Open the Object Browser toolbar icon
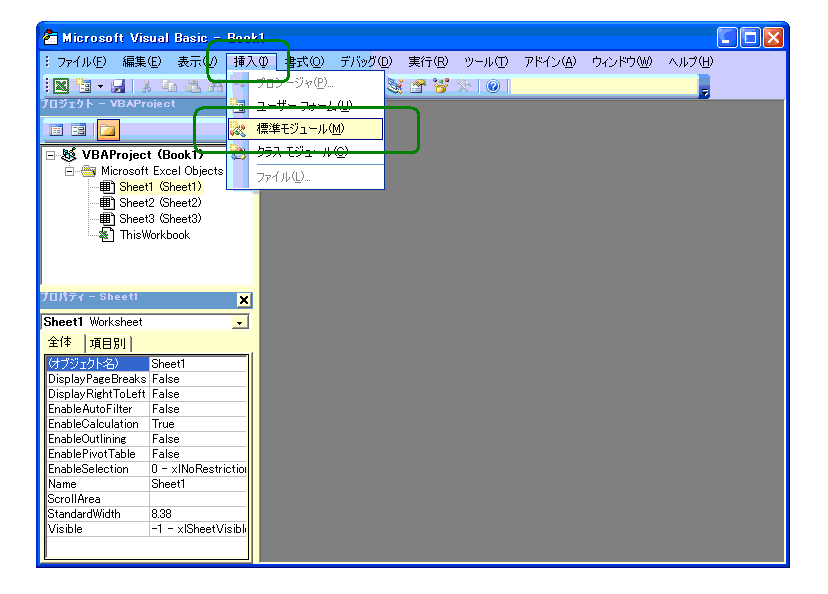828x594 pixels. (x=441, y=86)
